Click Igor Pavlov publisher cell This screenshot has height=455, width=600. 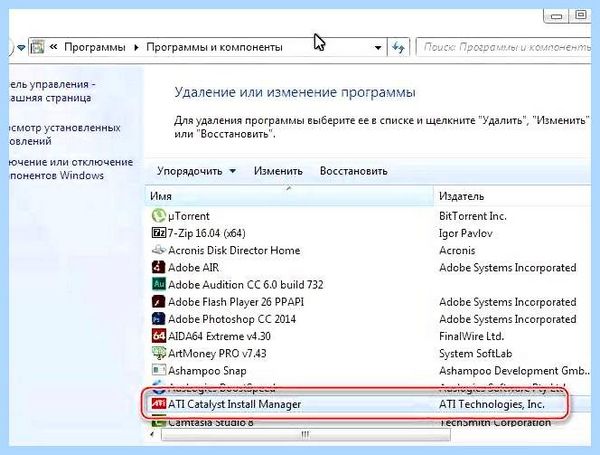[466, 233]
